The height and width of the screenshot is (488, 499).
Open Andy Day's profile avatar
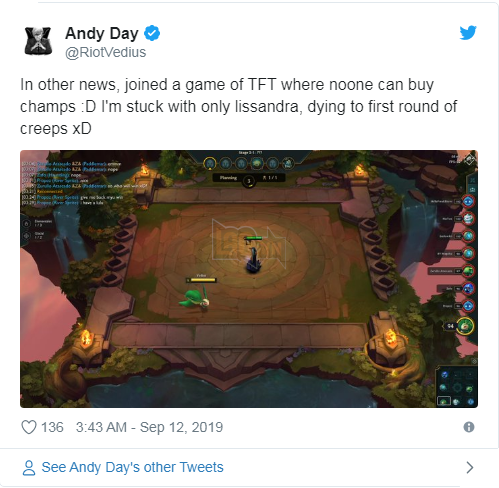coord(38,41)
